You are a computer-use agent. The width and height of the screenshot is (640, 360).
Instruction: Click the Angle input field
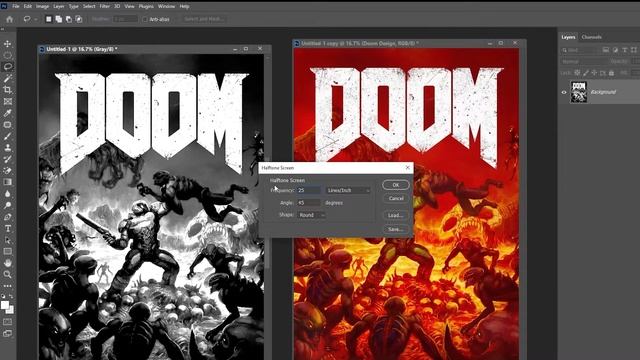[x=309, y=202]
